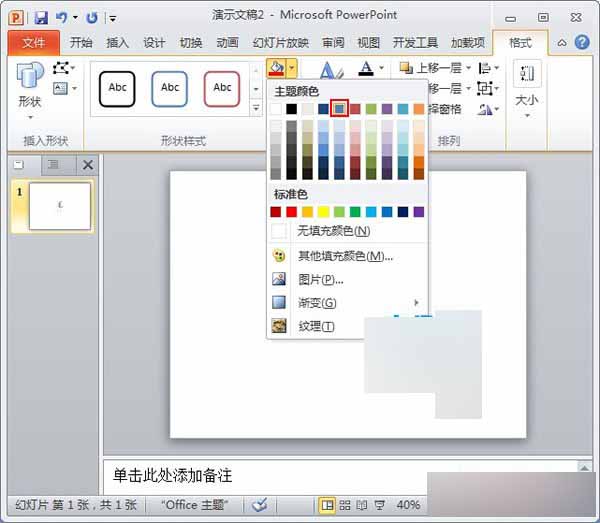
Task: Choose 其他填充颜色(M)... menu item
Action: click(x=347, y=256)
